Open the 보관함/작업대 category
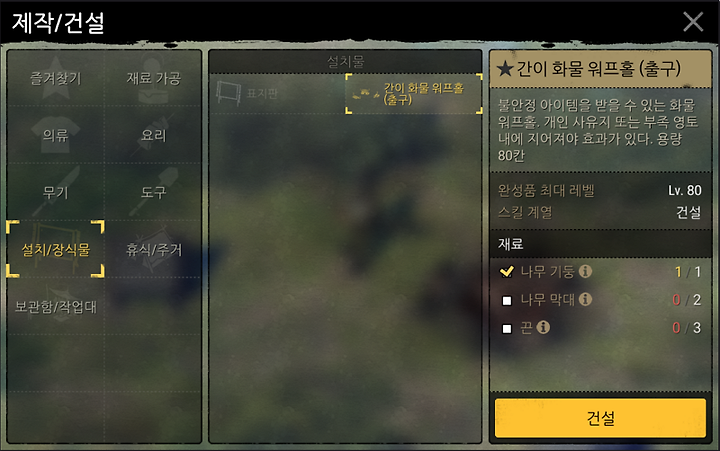The image size is (720, 451). pos(56,306)
